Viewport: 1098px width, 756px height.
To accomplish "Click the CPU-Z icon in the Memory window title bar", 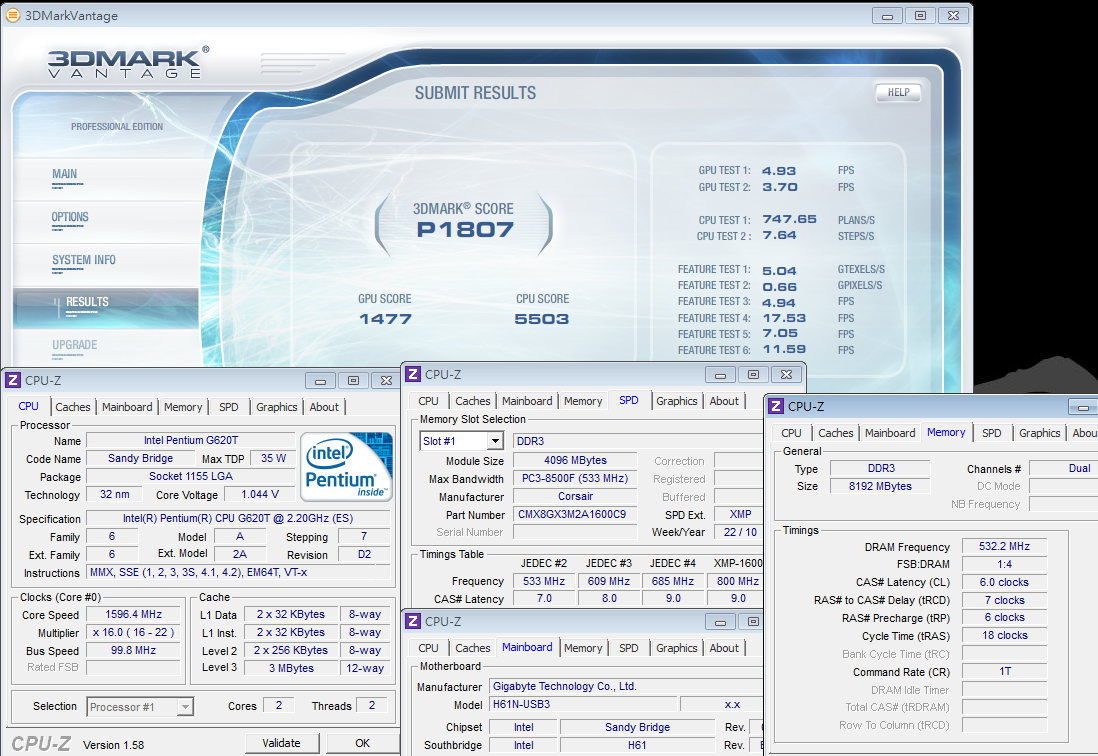I will click(776, 406).
